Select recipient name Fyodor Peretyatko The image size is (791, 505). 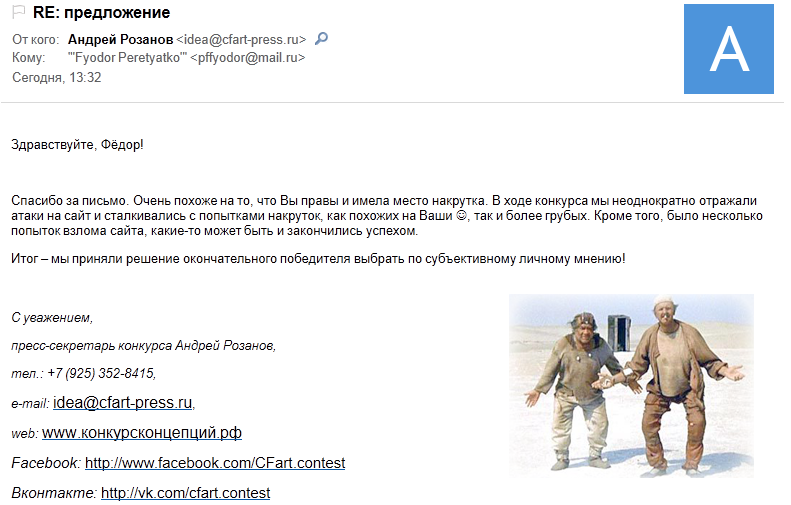coord(127,58)
